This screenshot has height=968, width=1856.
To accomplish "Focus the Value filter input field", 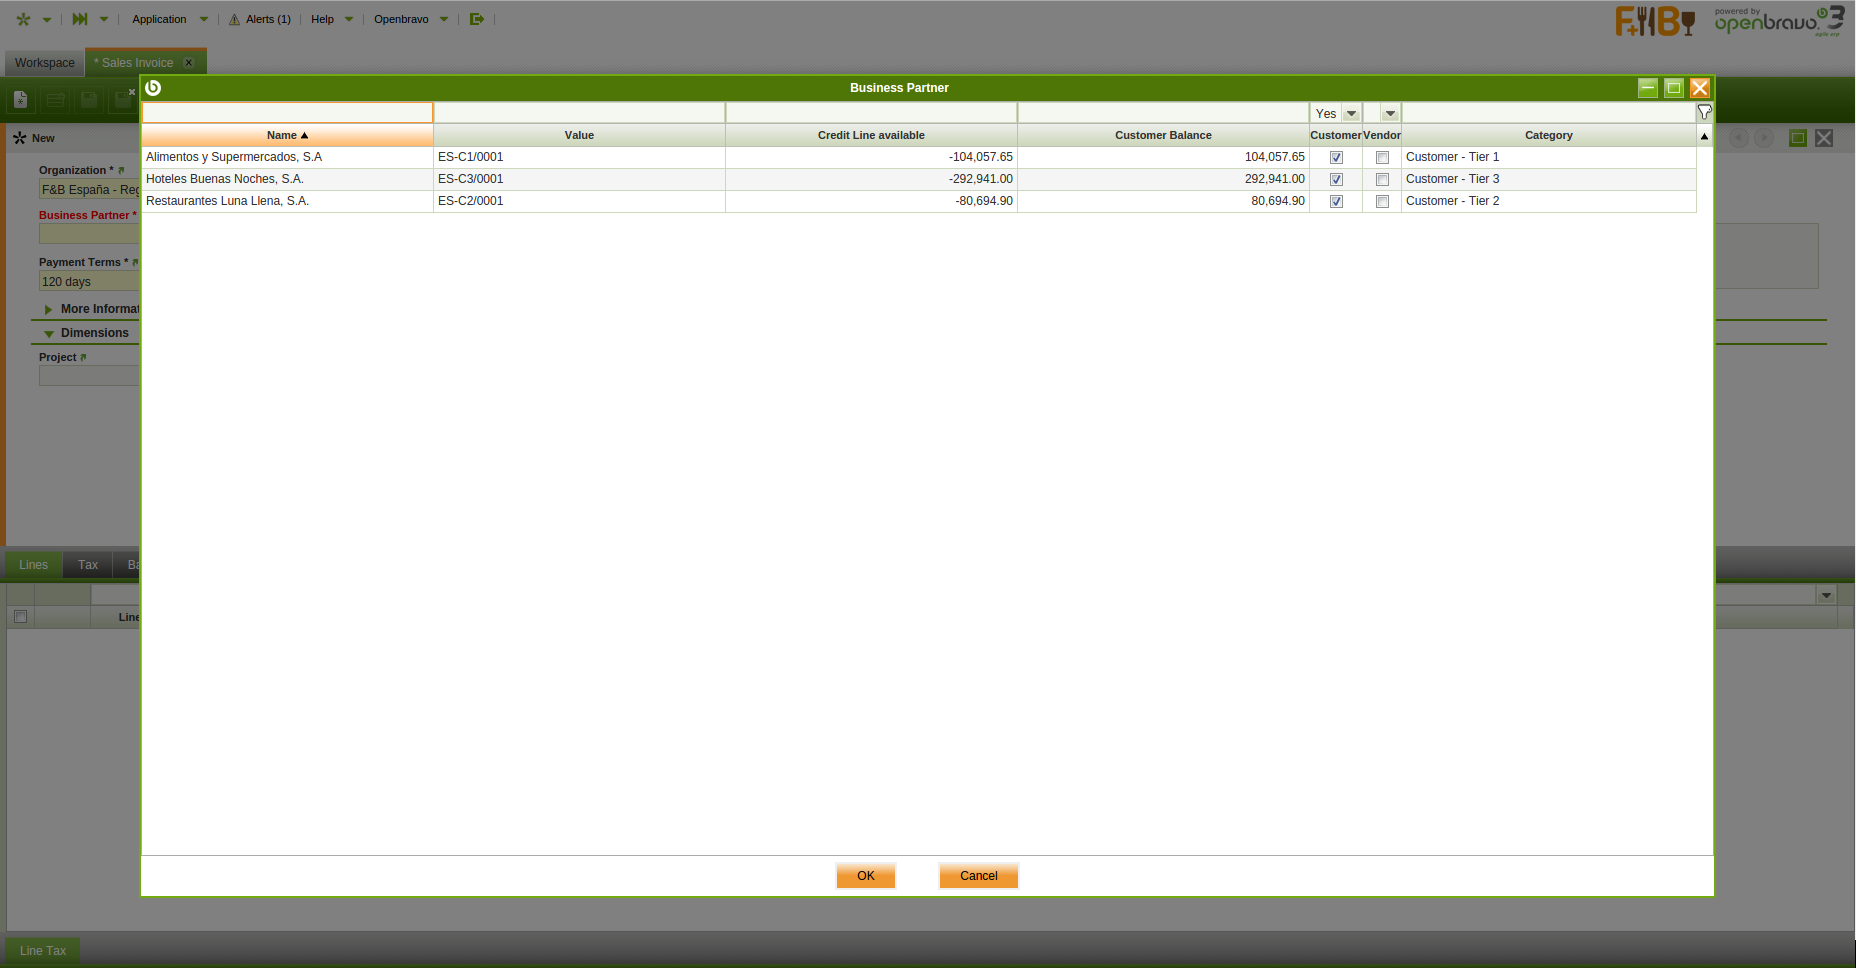I will point(579,113).
